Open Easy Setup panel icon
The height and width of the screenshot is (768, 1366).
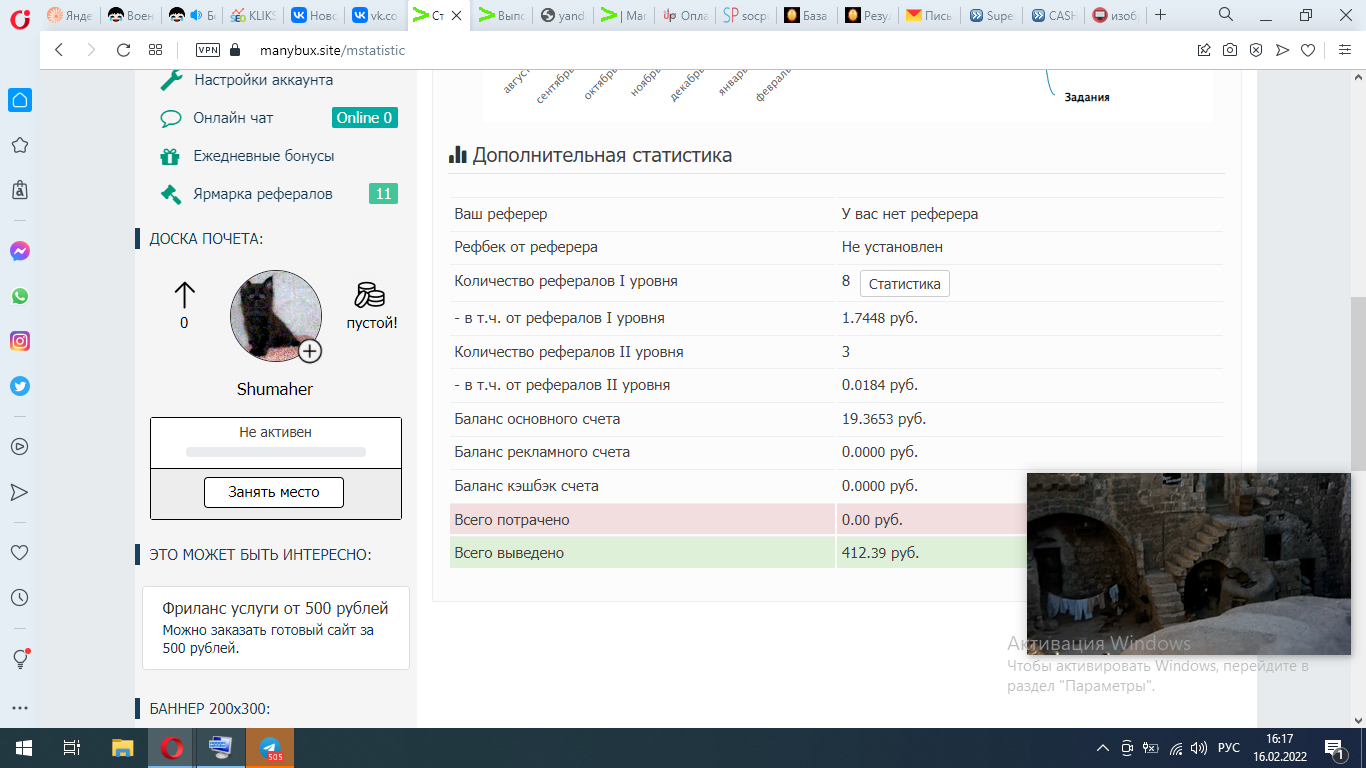[x=1344, y=50]
